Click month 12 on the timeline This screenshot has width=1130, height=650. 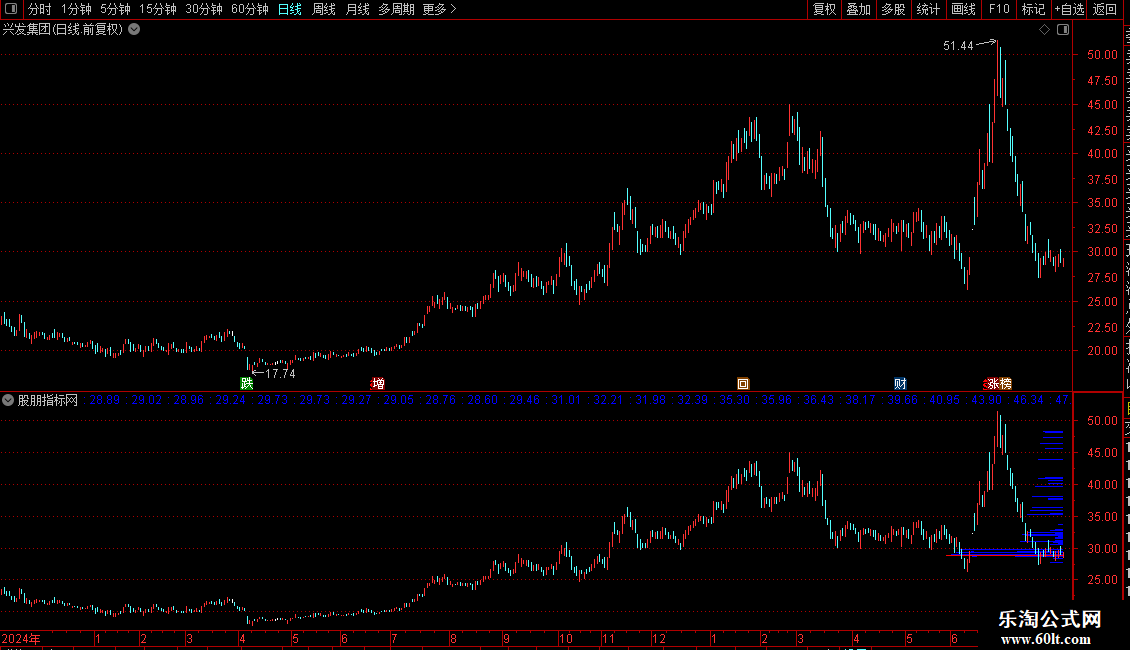(x=659, y=638)
